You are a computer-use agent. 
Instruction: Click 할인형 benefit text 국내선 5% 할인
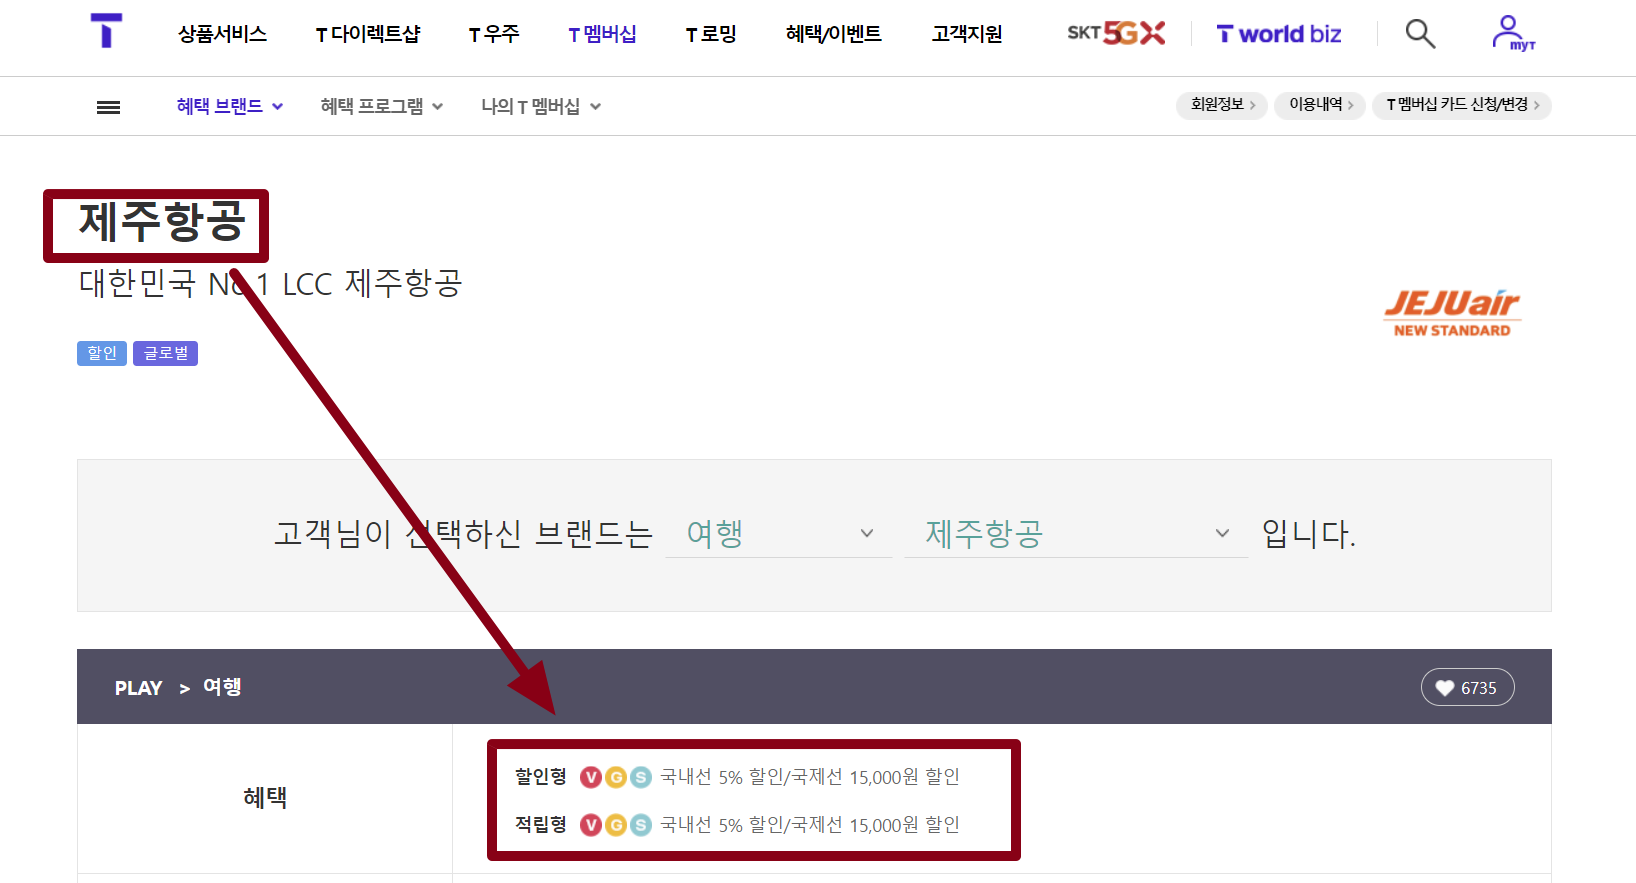(810, 777)
